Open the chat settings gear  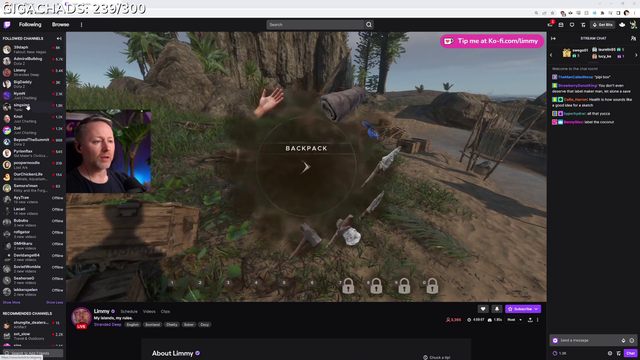(x=610, y=353)
